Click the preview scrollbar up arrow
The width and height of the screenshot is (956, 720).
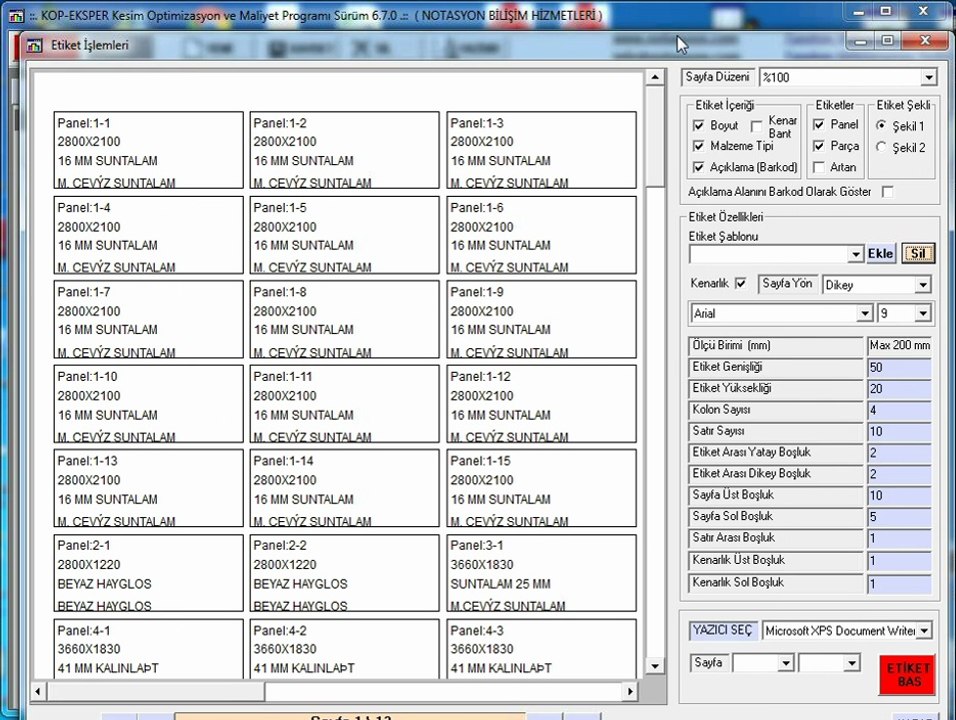654,77
